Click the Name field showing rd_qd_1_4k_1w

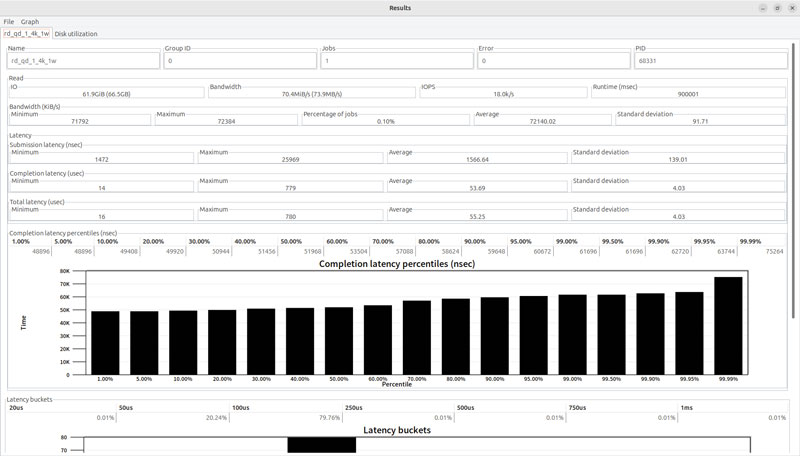[84, 61]
